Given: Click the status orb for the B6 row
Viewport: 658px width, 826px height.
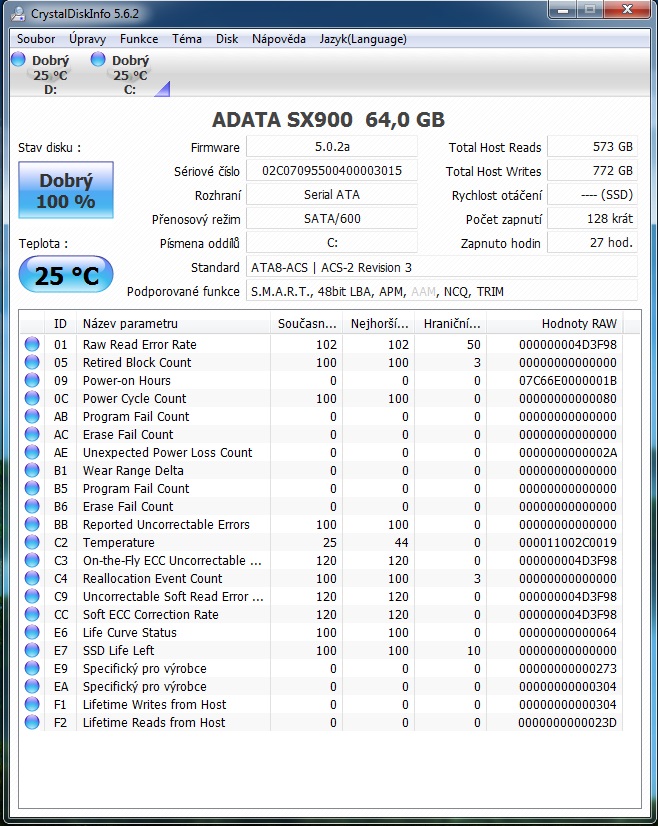Looking at the screenshot, I should click(x=32, y=506).
